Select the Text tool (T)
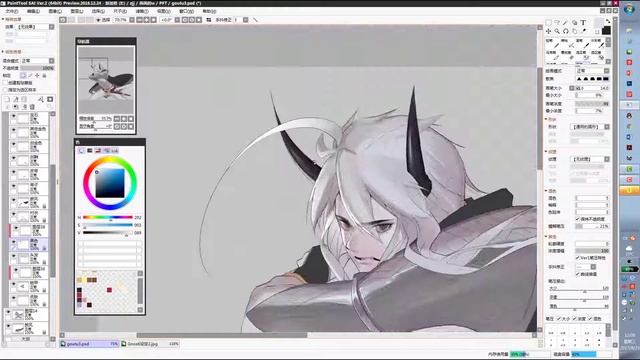This screenshot has width=640, height=360. pos(583,22)
